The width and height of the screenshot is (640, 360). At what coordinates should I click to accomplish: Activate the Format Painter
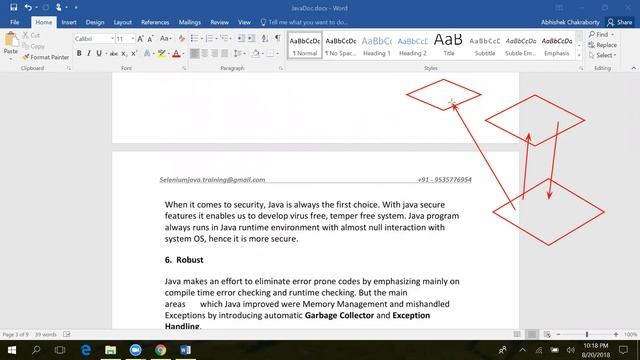[x=46, y=57]
